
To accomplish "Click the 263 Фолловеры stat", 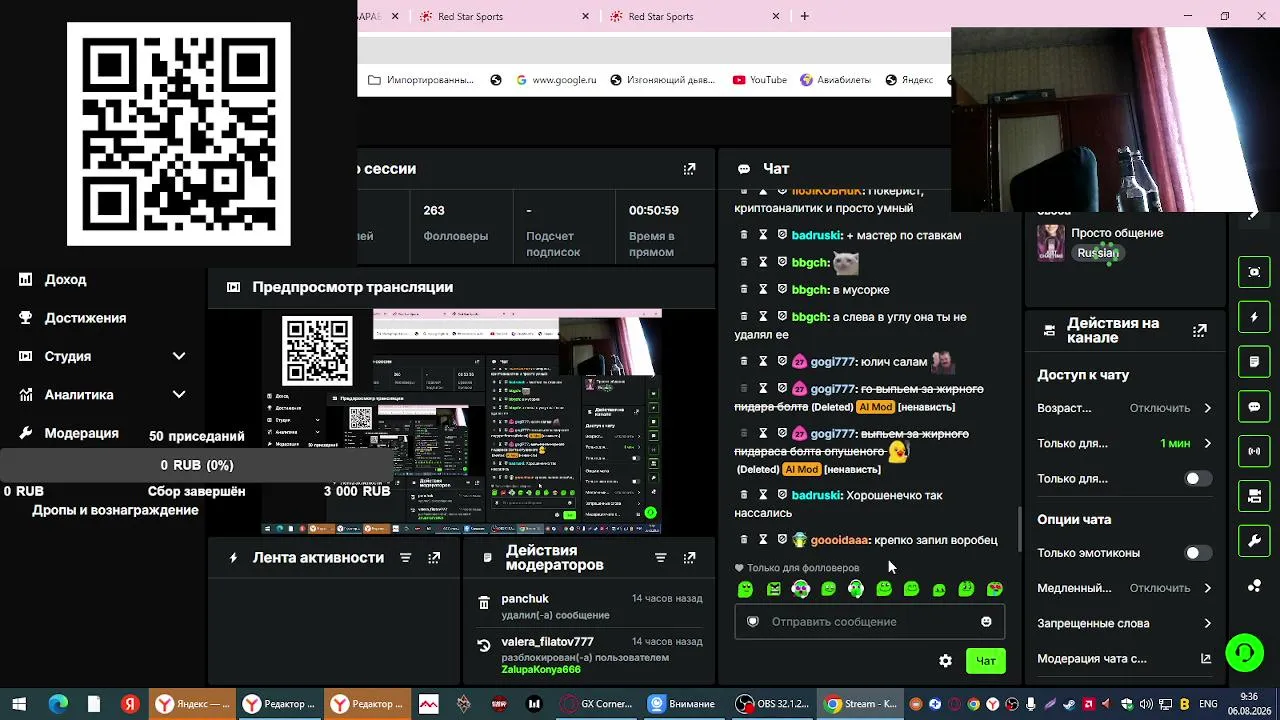I will click(455, 223).
